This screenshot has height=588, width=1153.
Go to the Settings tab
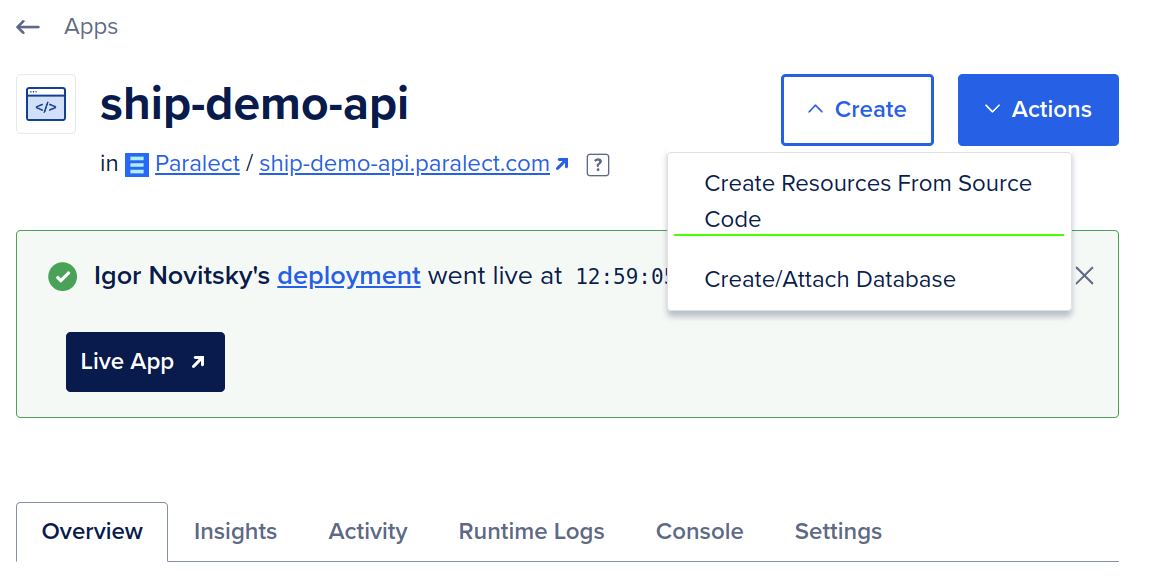click(838, 531)
